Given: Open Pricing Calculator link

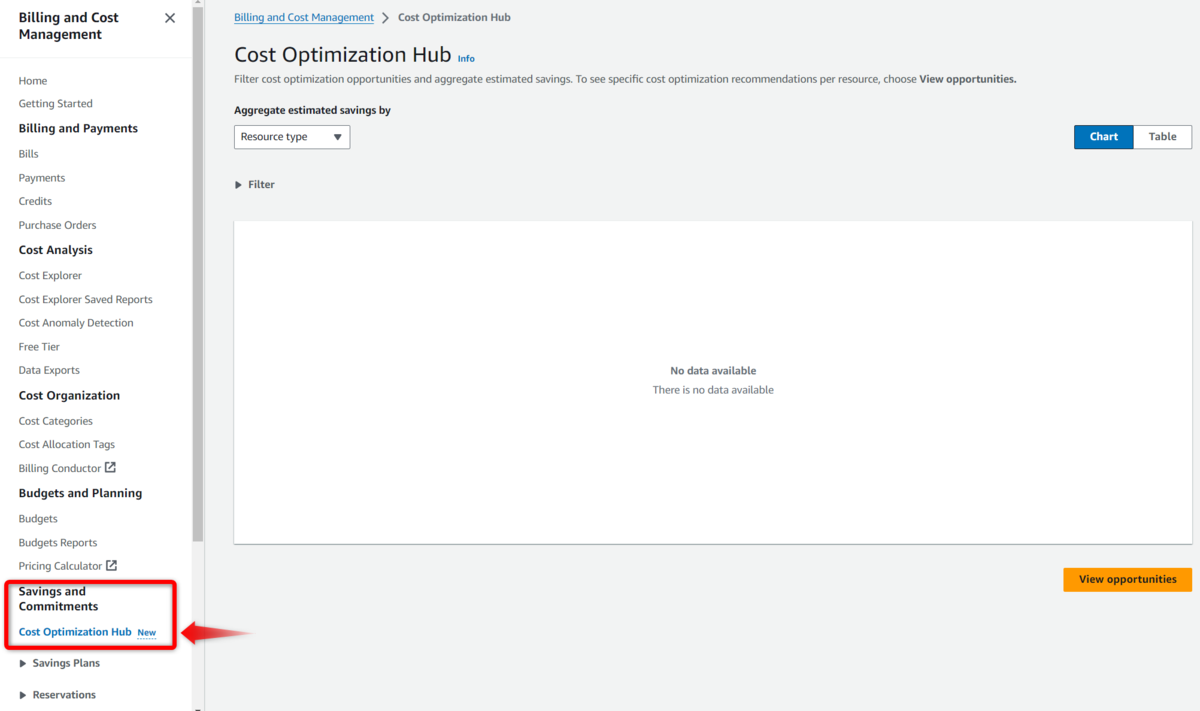Looking at the screenshot, I should click(61, 566).
